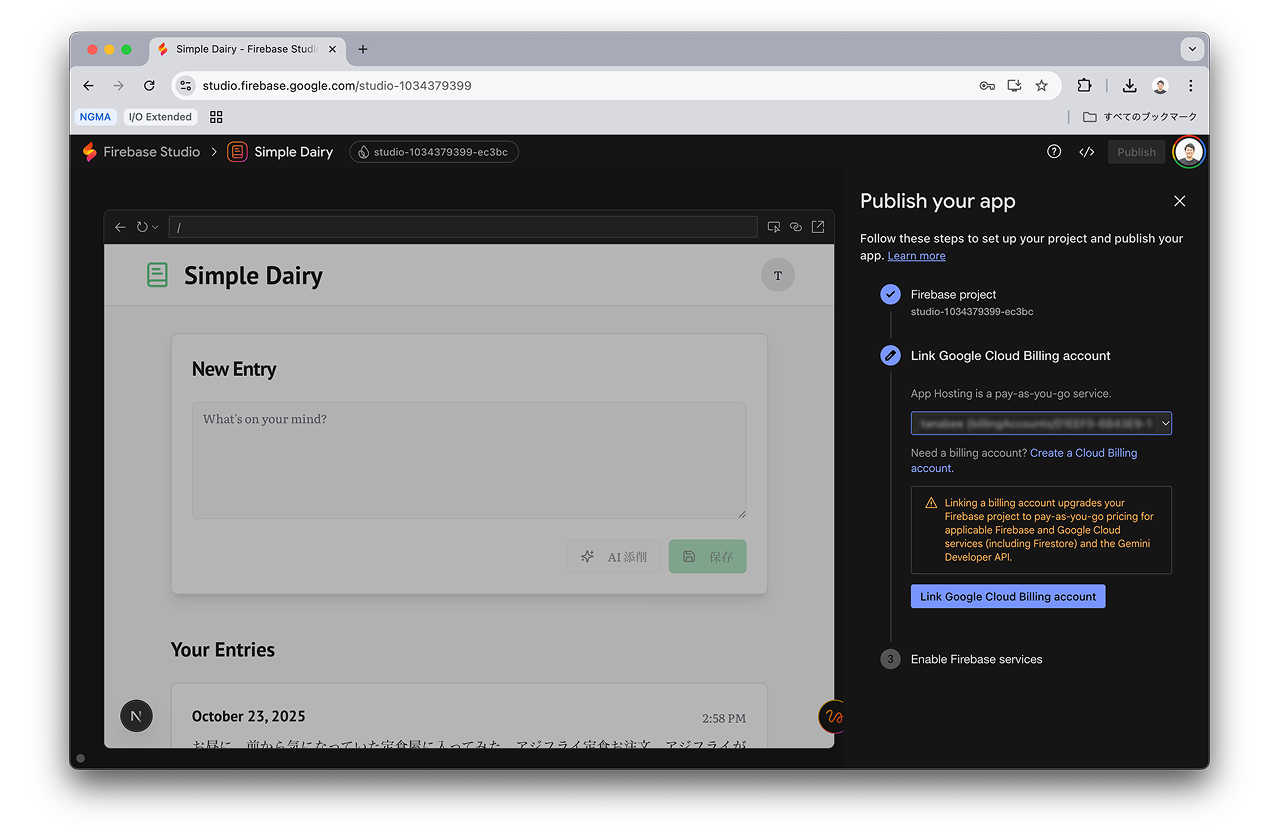
Task: Click the What's on your mind text field
Action: pos(469,460)
